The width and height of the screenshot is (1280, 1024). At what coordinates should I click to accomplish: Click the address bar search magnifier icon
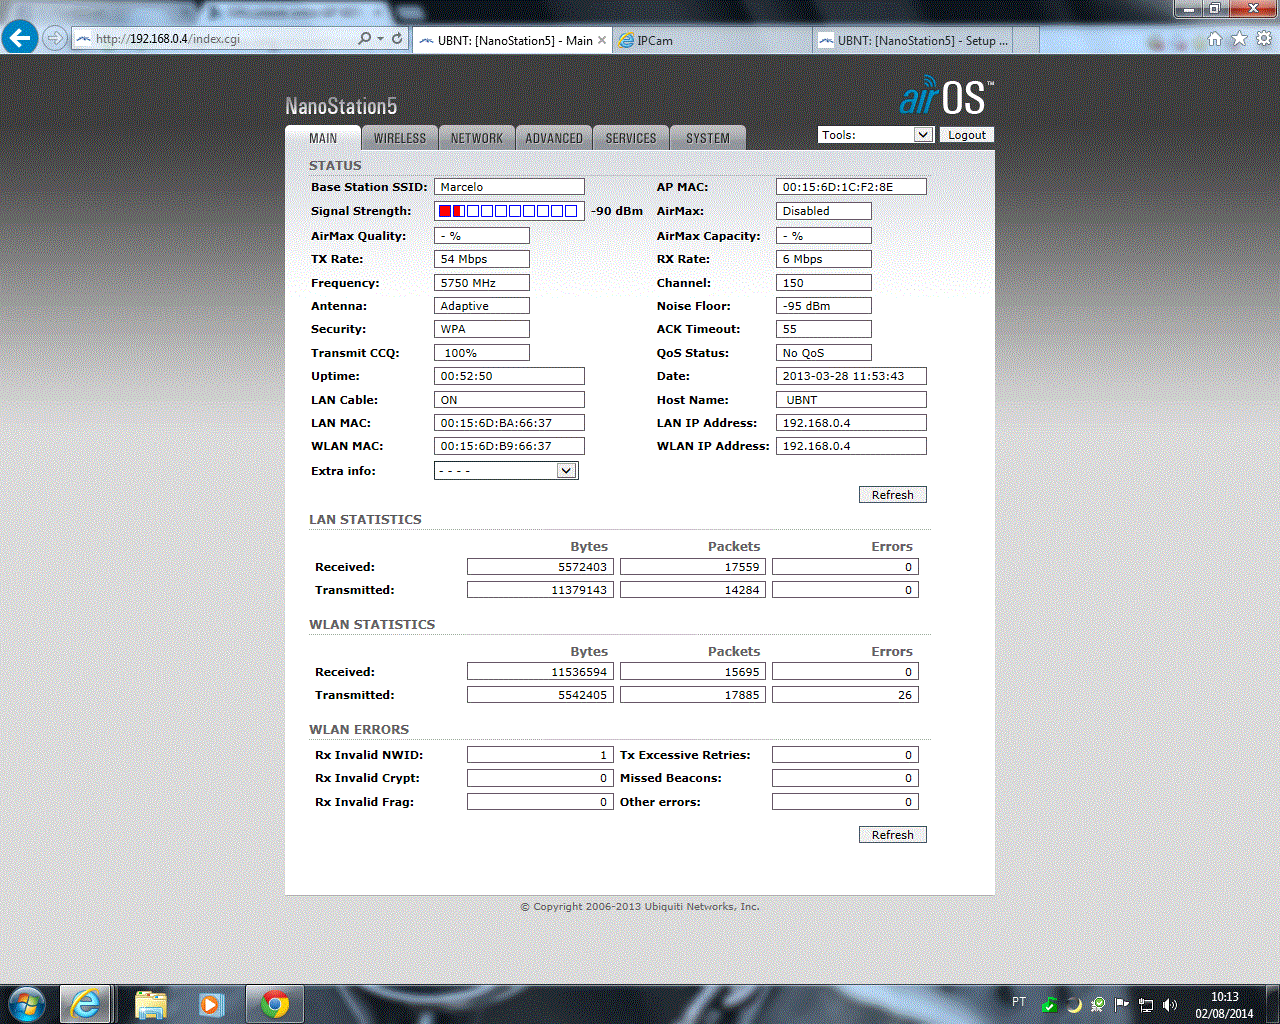click(x=364, y=38)
